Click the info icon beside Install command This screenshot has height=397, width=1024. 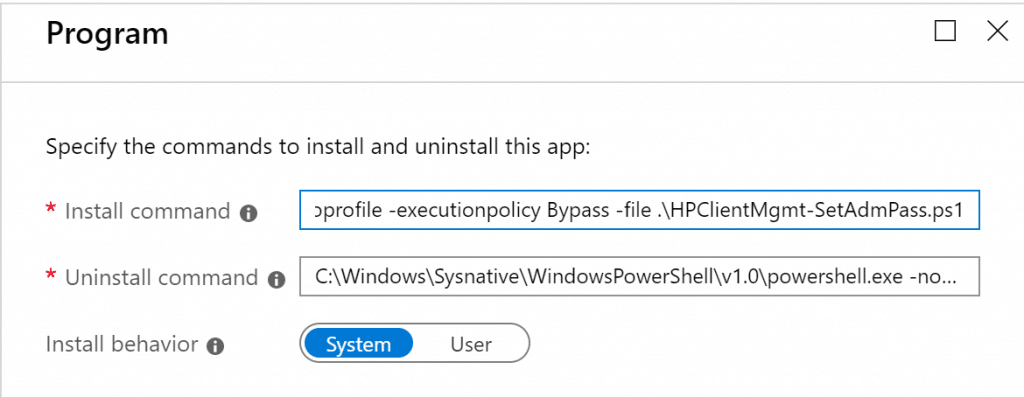pyautogui.click(x=248, y=213)
